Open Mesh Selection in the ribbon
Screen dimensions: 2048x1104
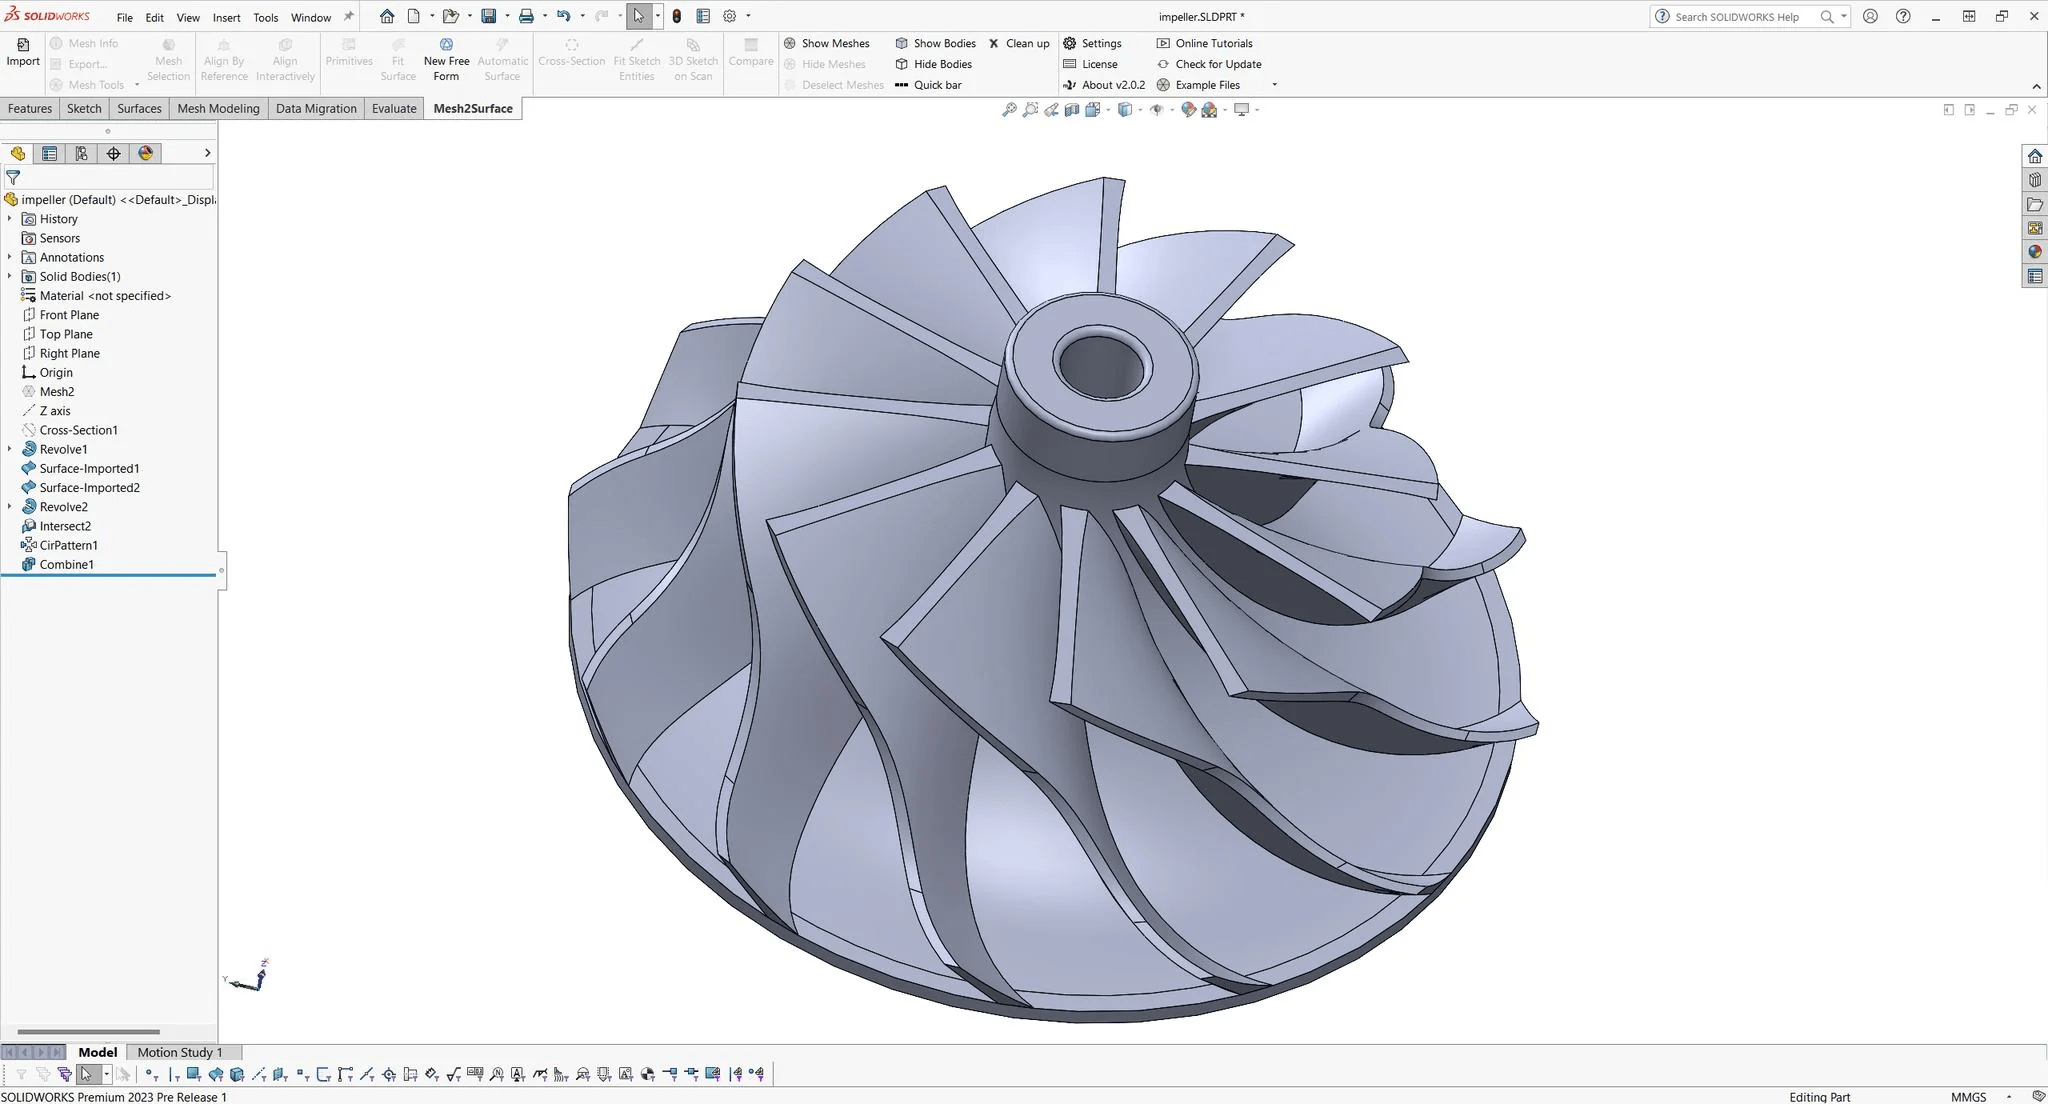(x=168, y=58)
